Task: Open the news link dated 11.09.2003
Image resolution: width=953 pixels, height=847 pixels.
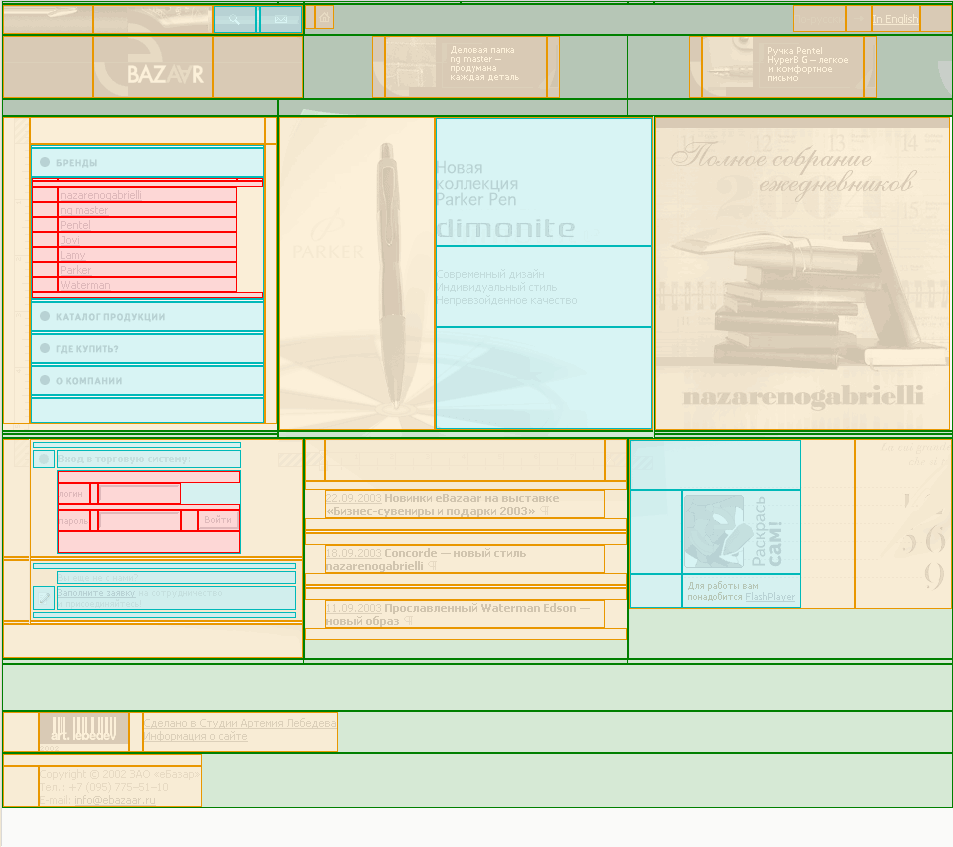Action: coord(354,608)
